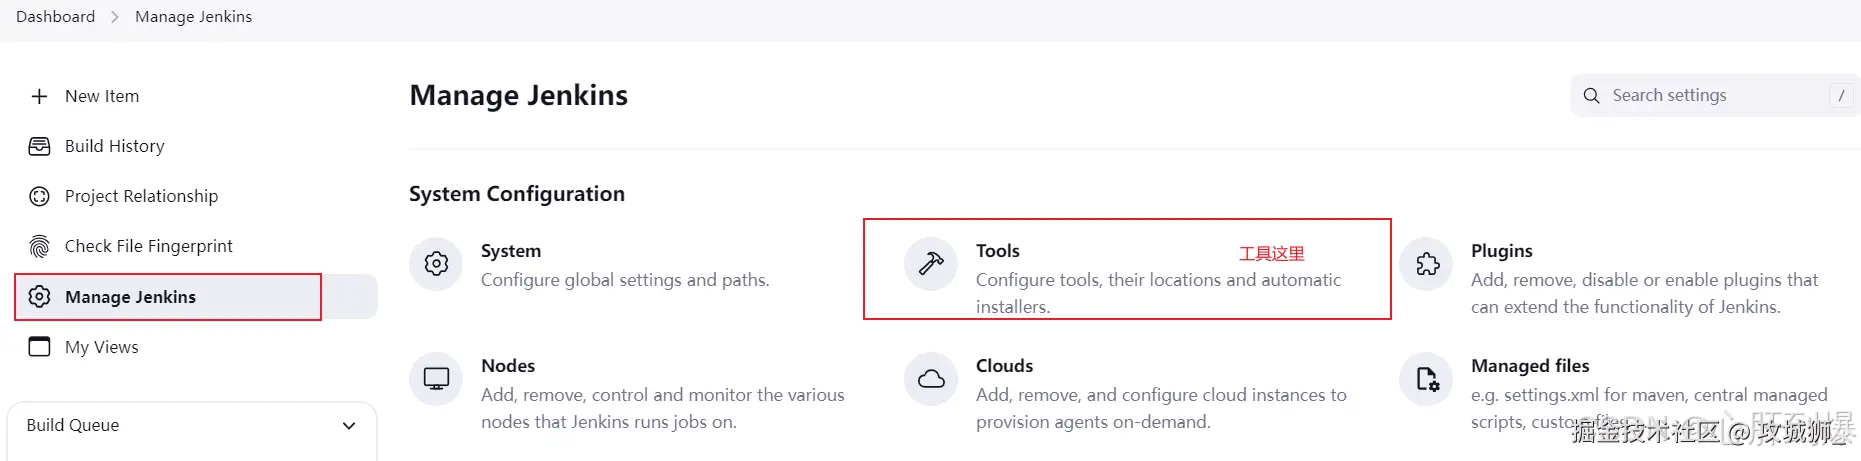The height and width of the screenshot is (461, 1861).
Task: Expand the Build Queue chevron
Action: [349, 425]
